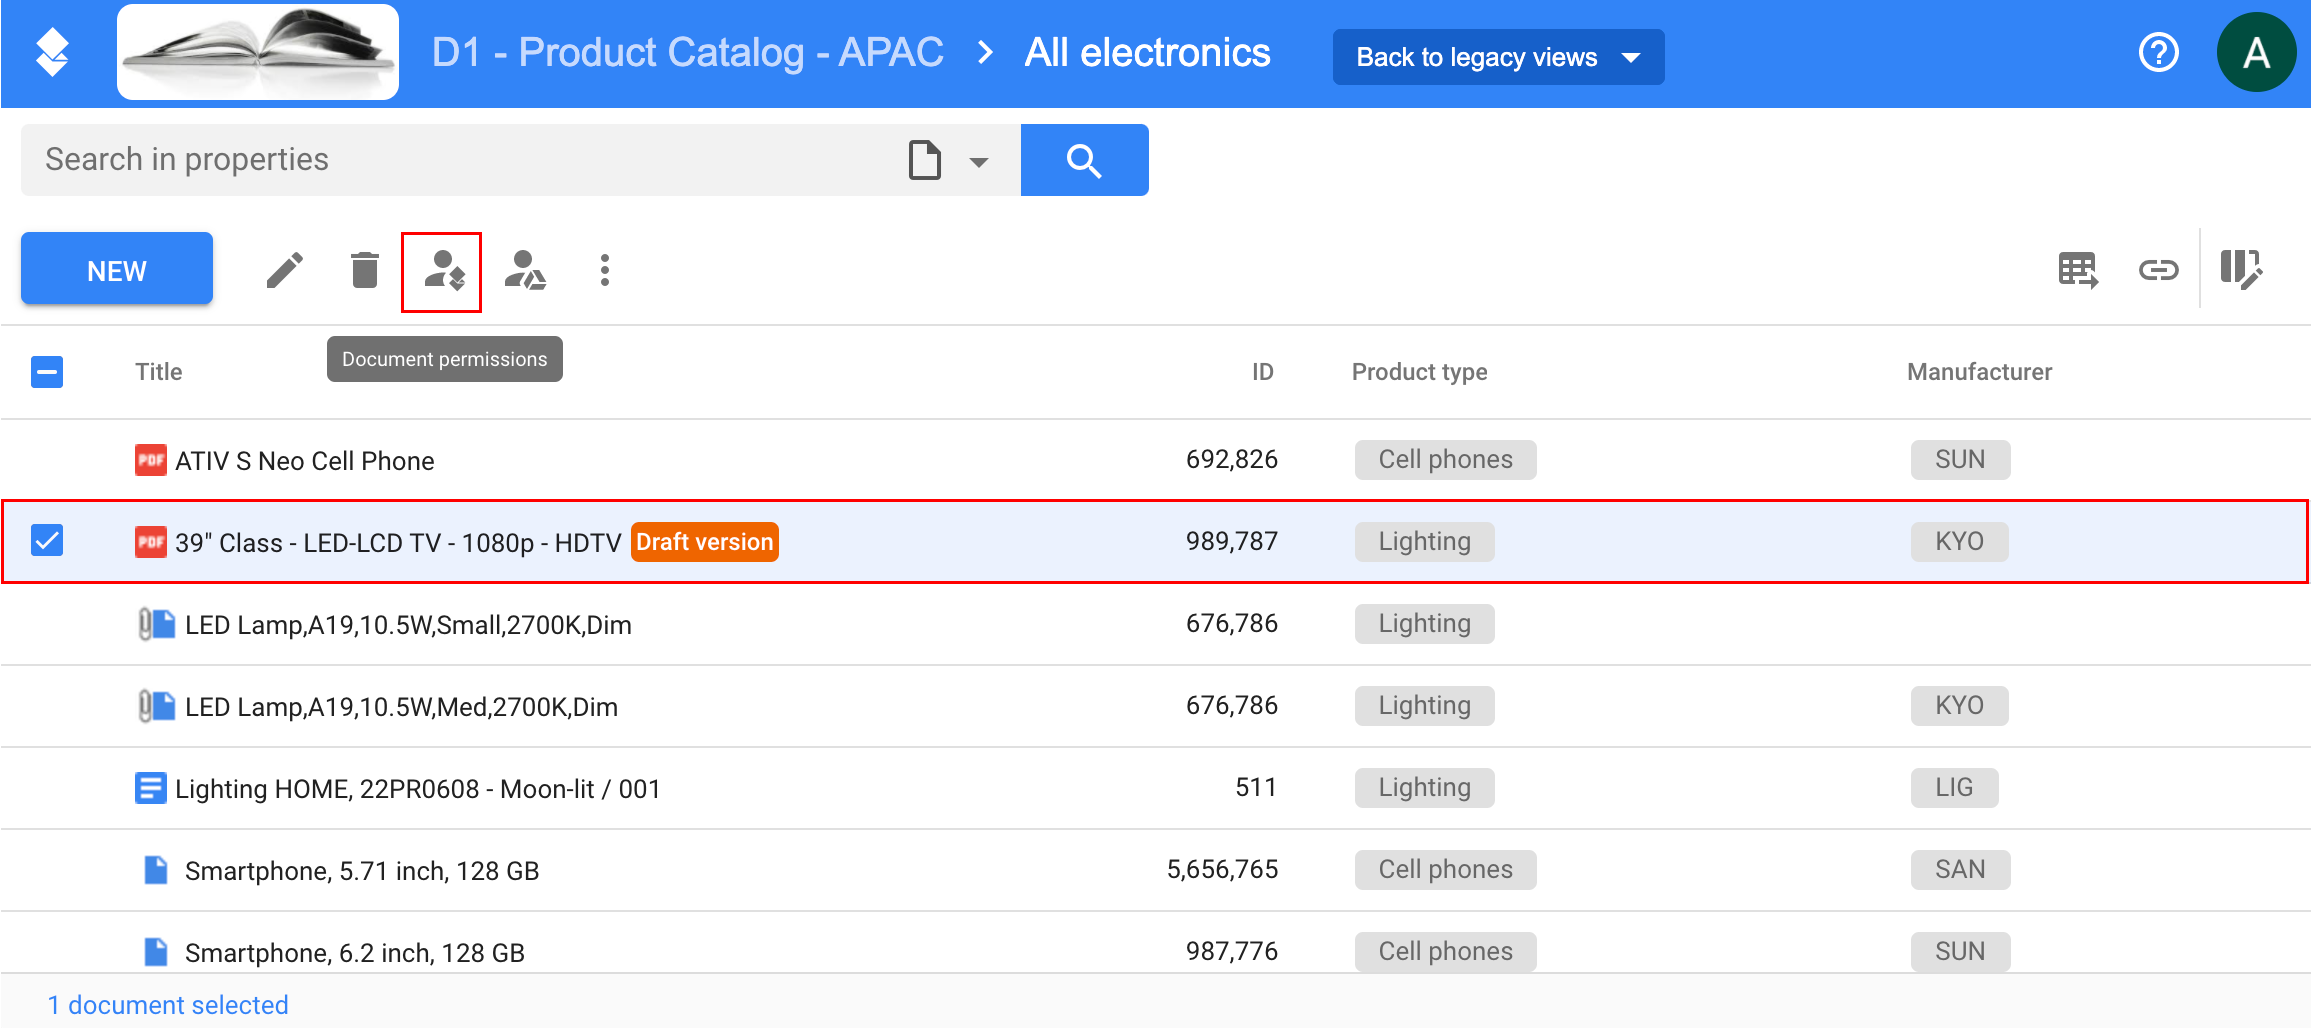
Task: Click KYO tag in 39" Class row
Action: click(x=1959, y=542)
